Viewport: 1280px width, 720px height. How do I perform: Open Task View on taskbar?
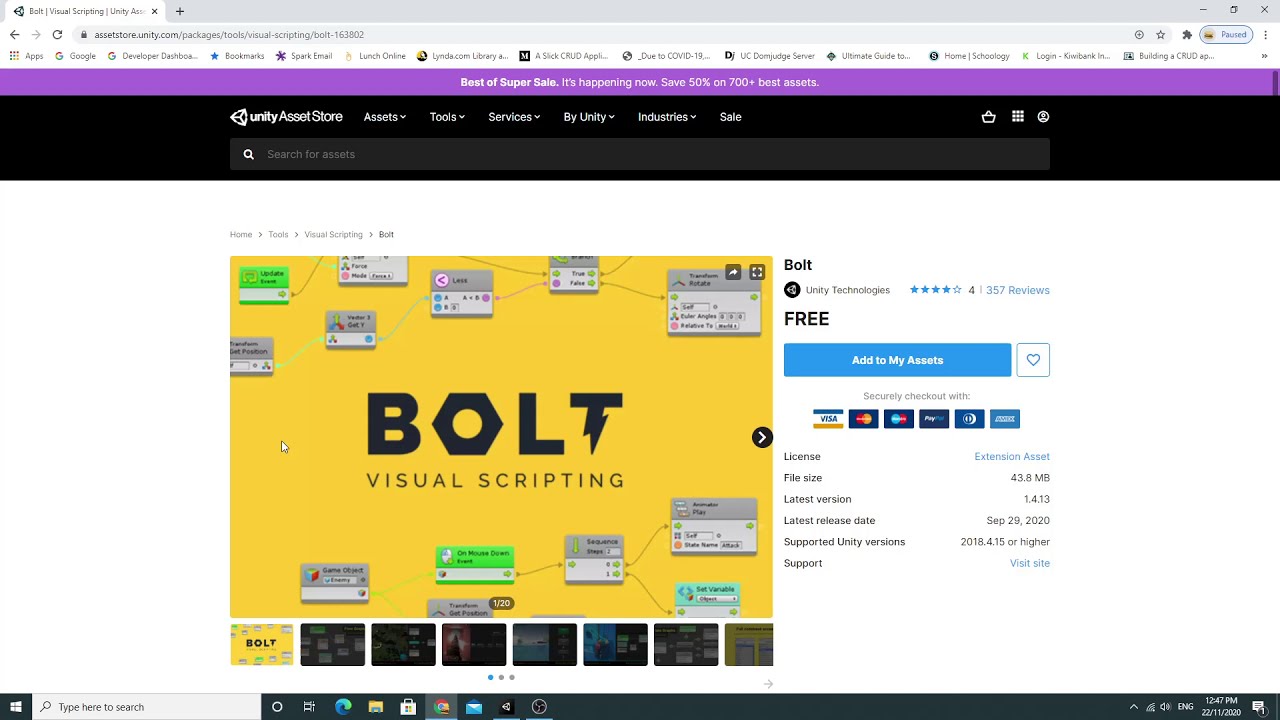tap(309, 707)
